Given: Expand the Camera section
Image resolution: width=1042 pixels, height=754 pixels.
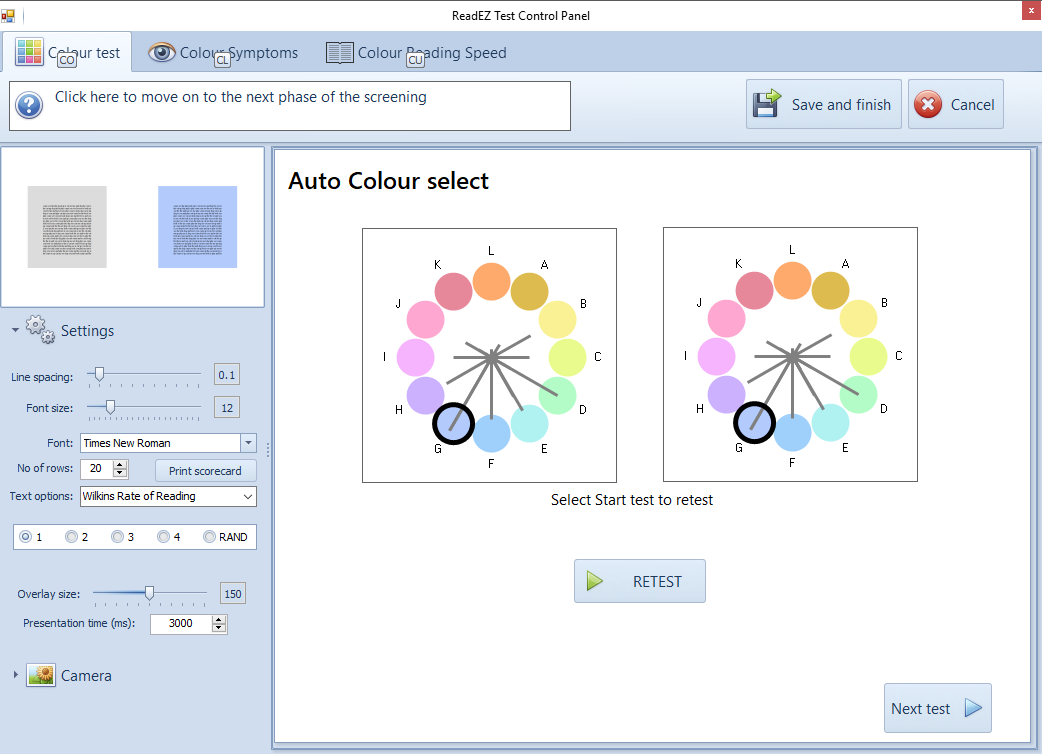Looking at the screenshot, I should point(15,676).
